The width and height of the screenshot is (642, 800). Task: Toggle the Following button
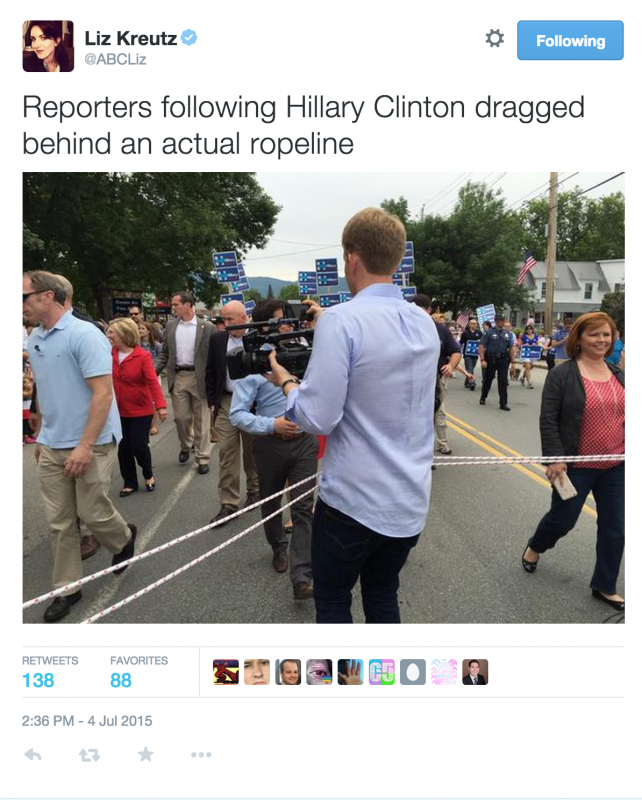[x=570, y=40]
